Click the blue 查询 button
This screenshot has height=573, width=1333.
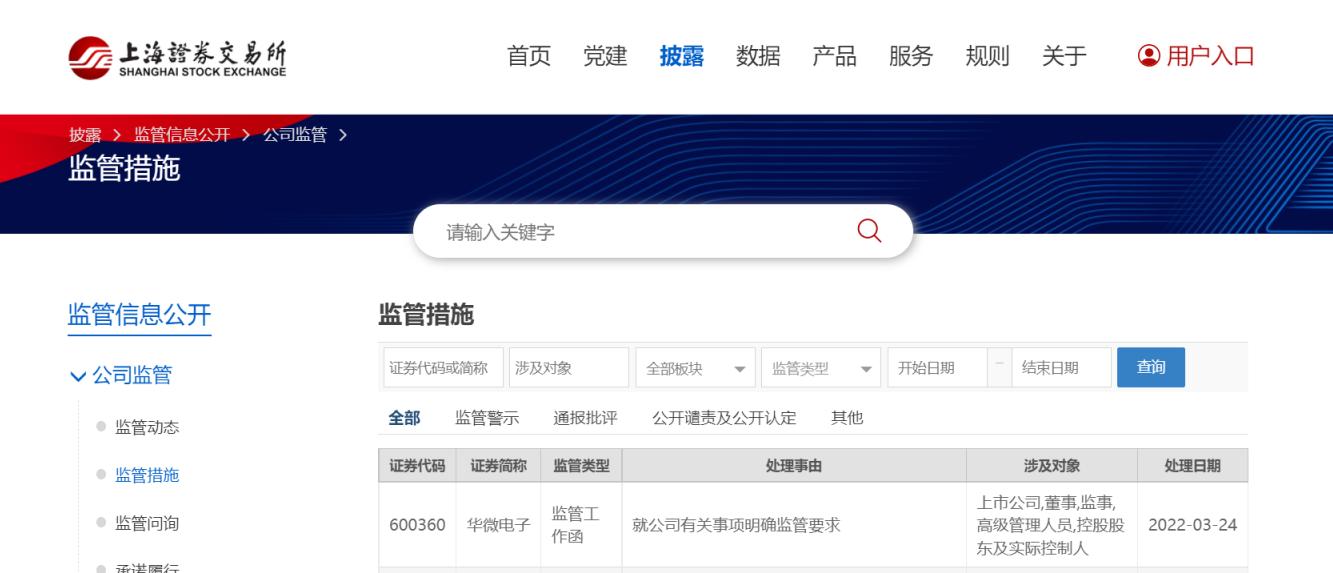point(1151,367)
